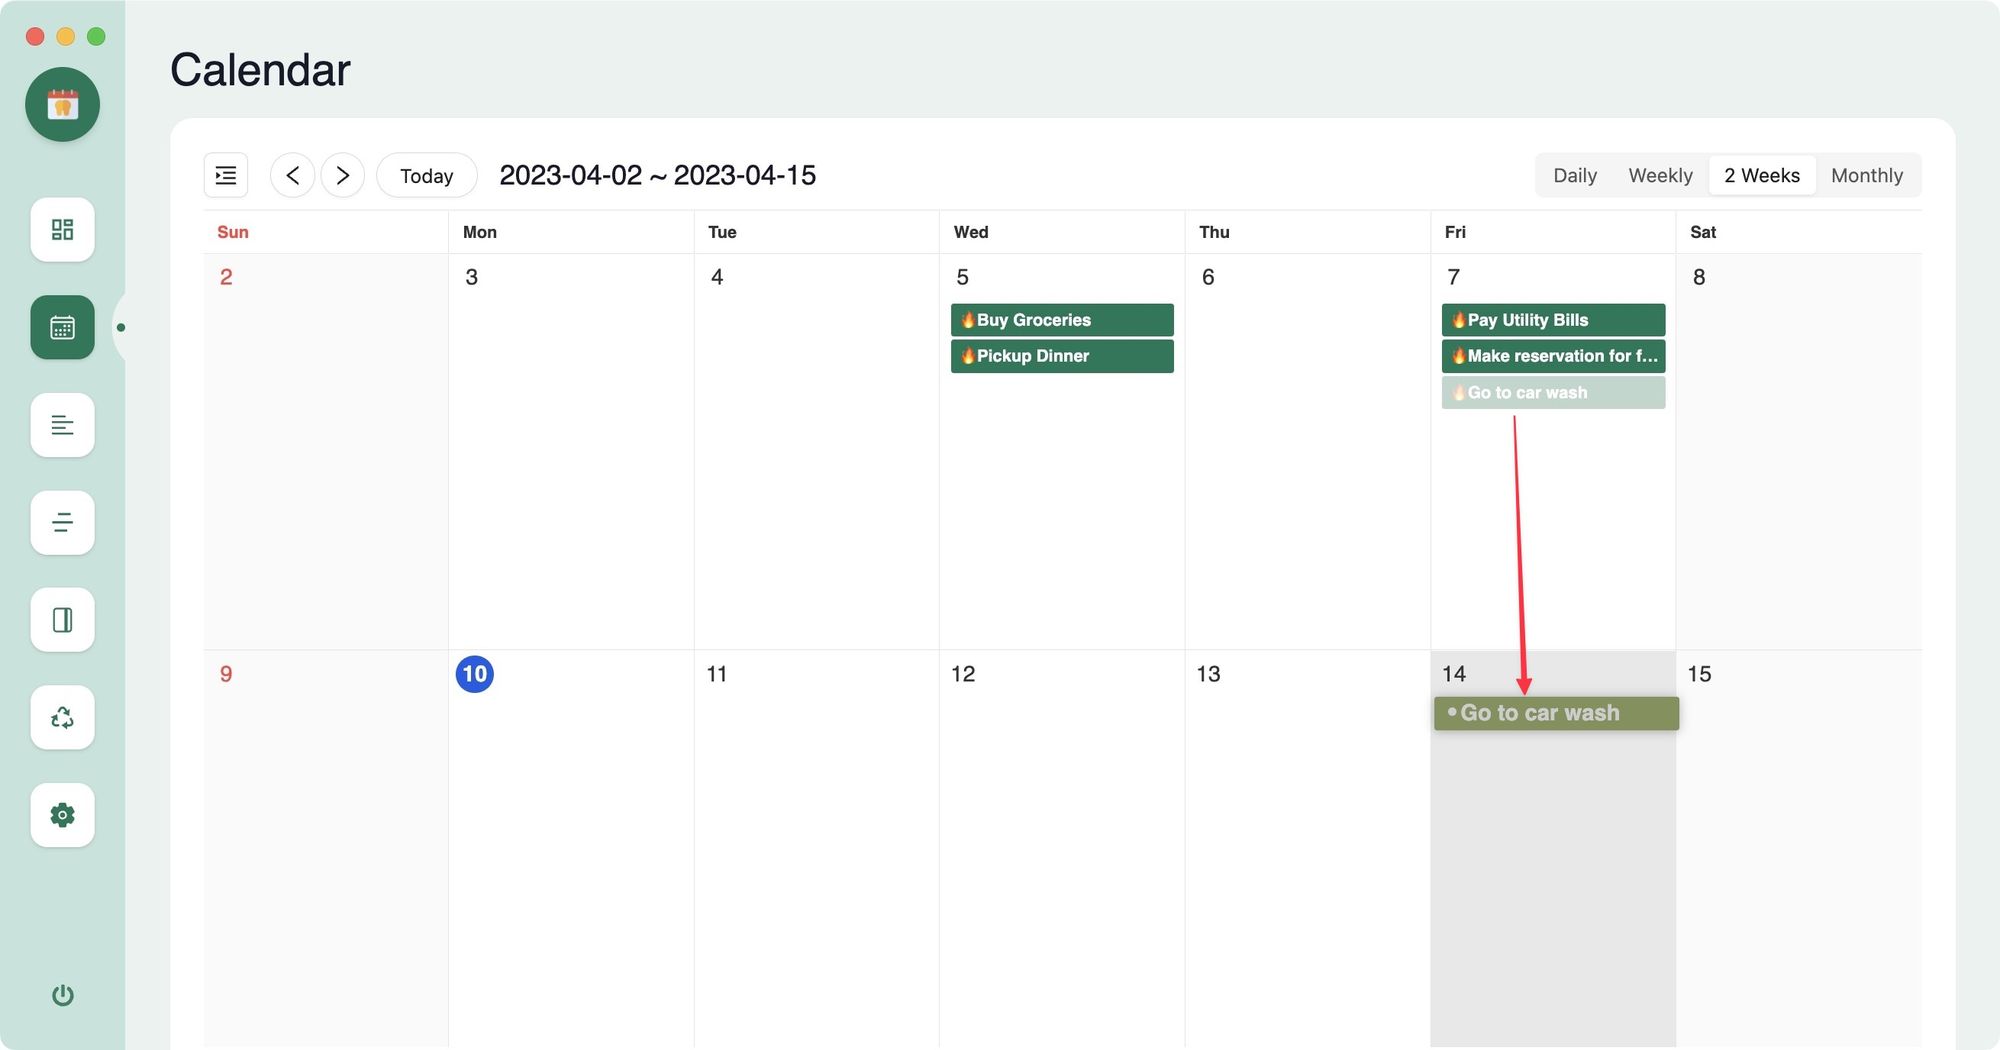Select the calendar view icon in sidebar
2000x1050 pixels.
(62, 327)
